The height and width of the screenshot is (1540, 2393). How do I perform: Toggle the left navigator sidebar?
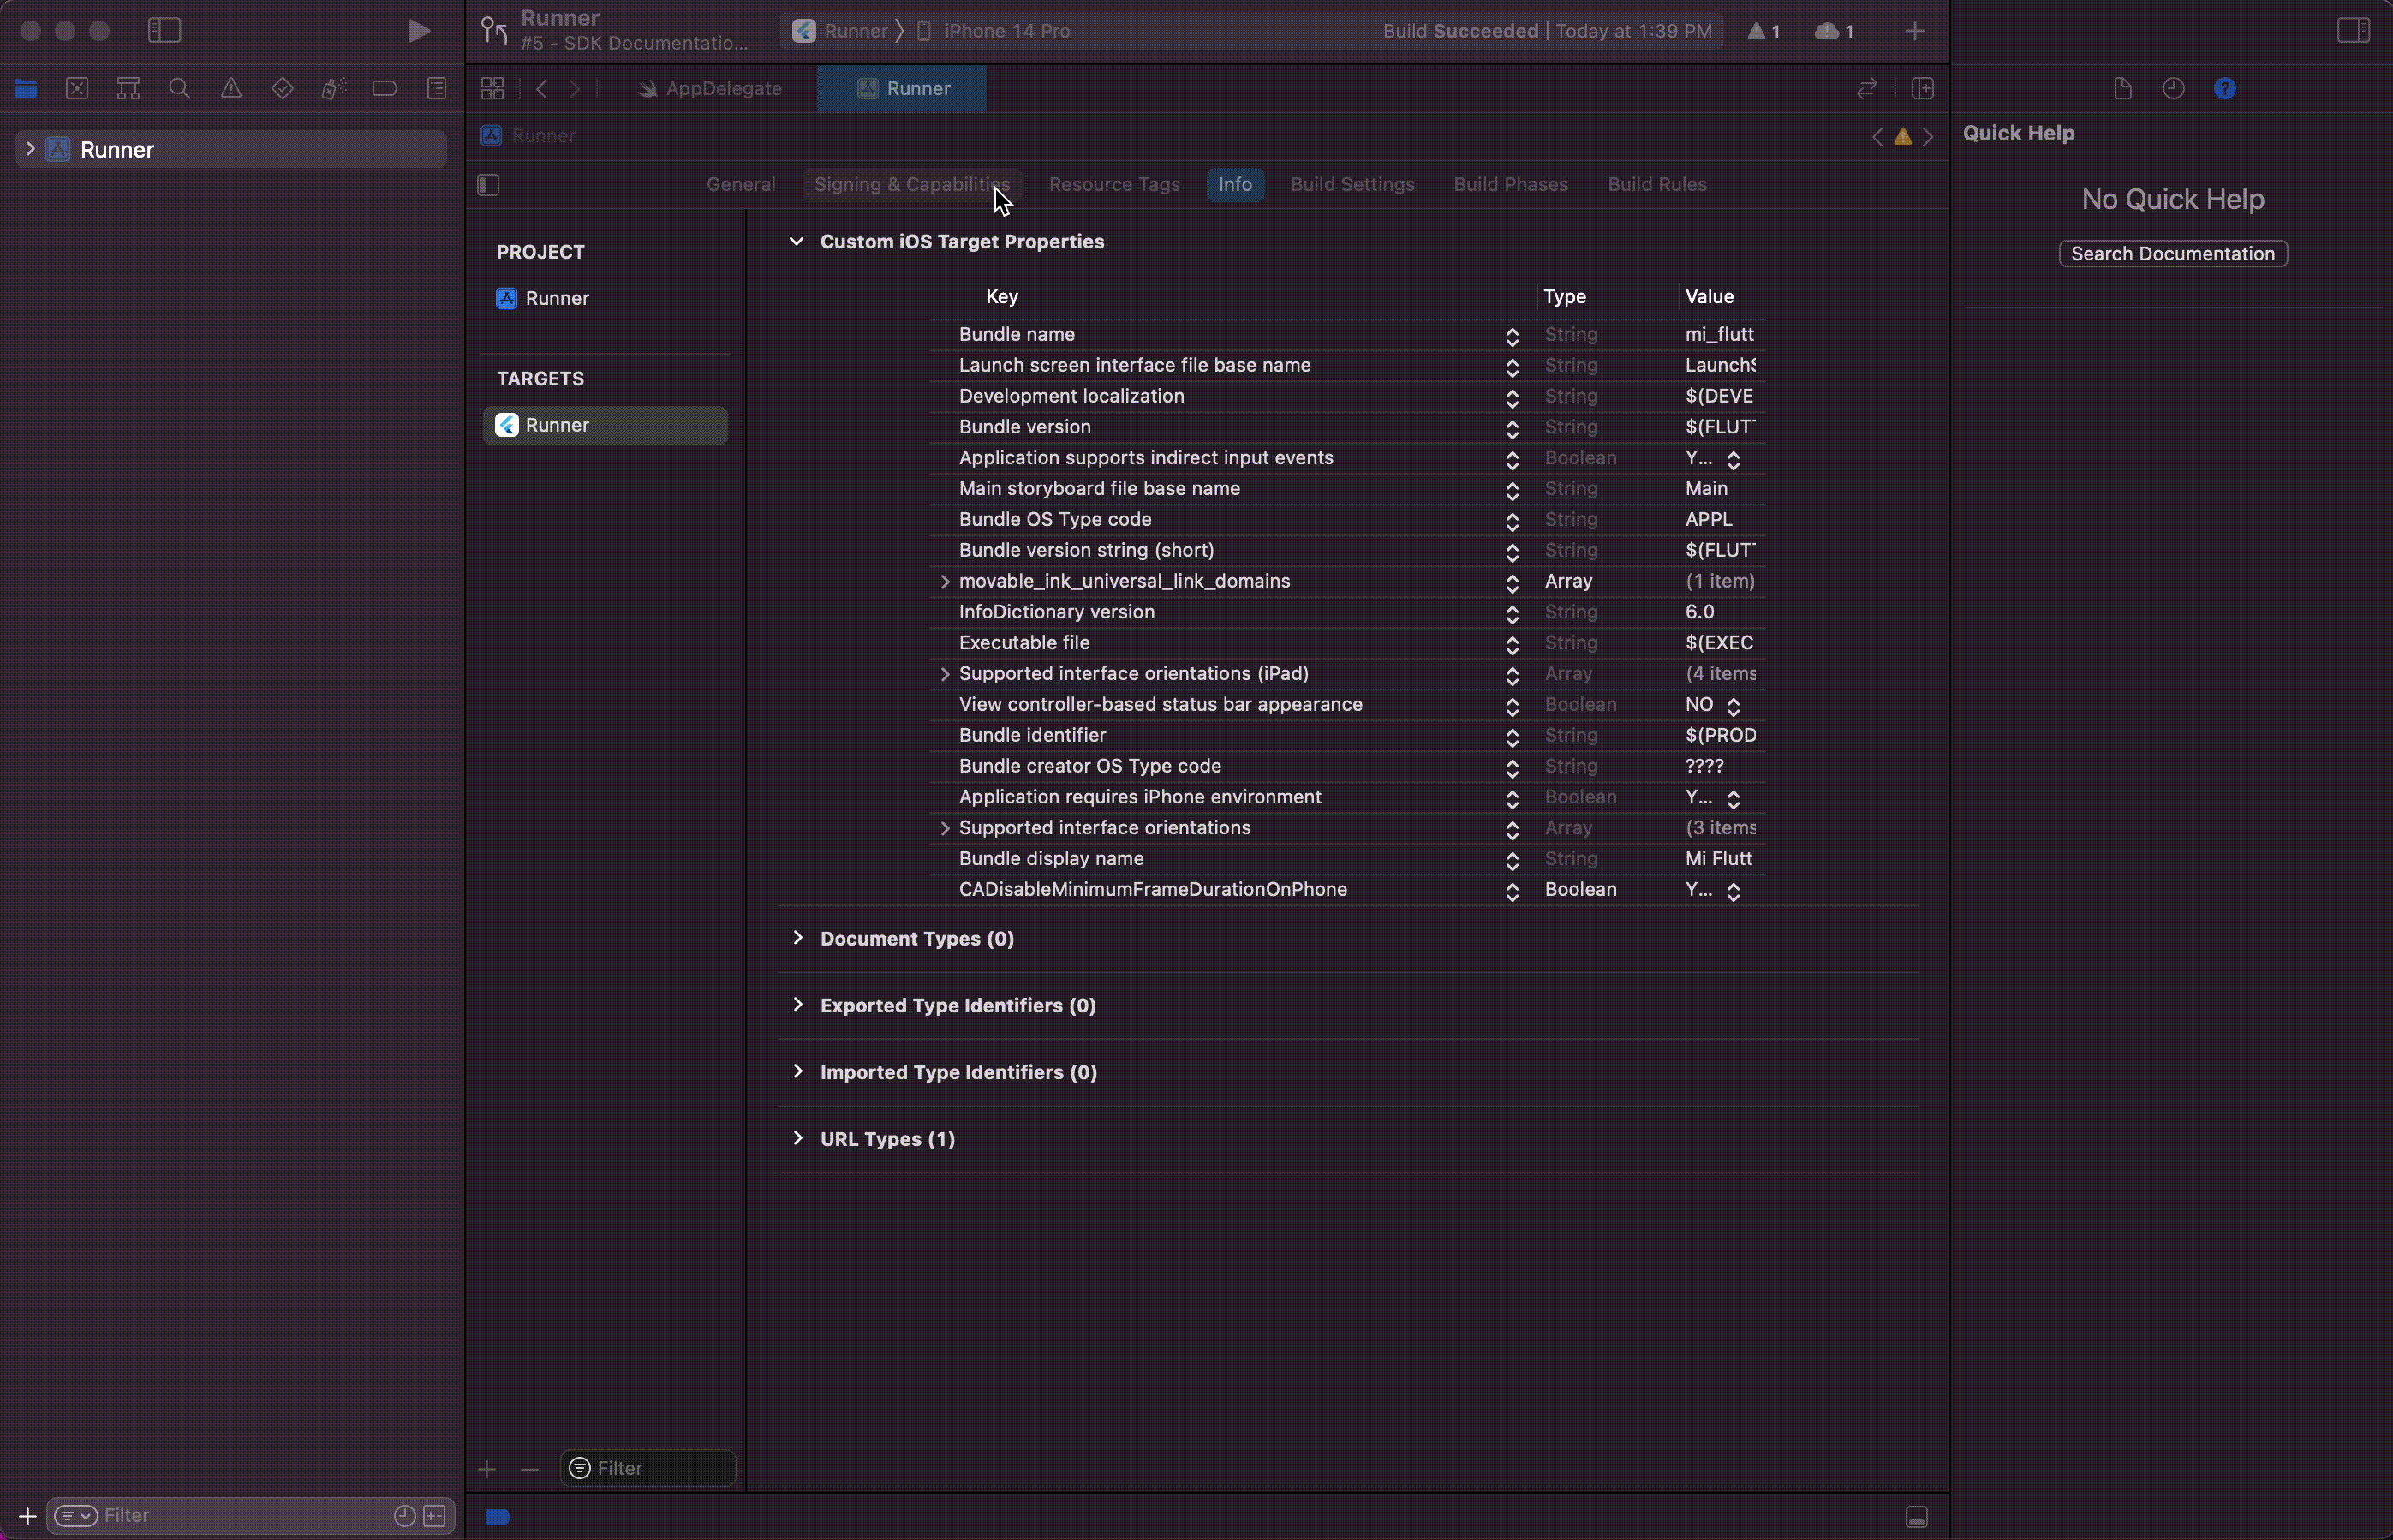[x=164, y=31]
